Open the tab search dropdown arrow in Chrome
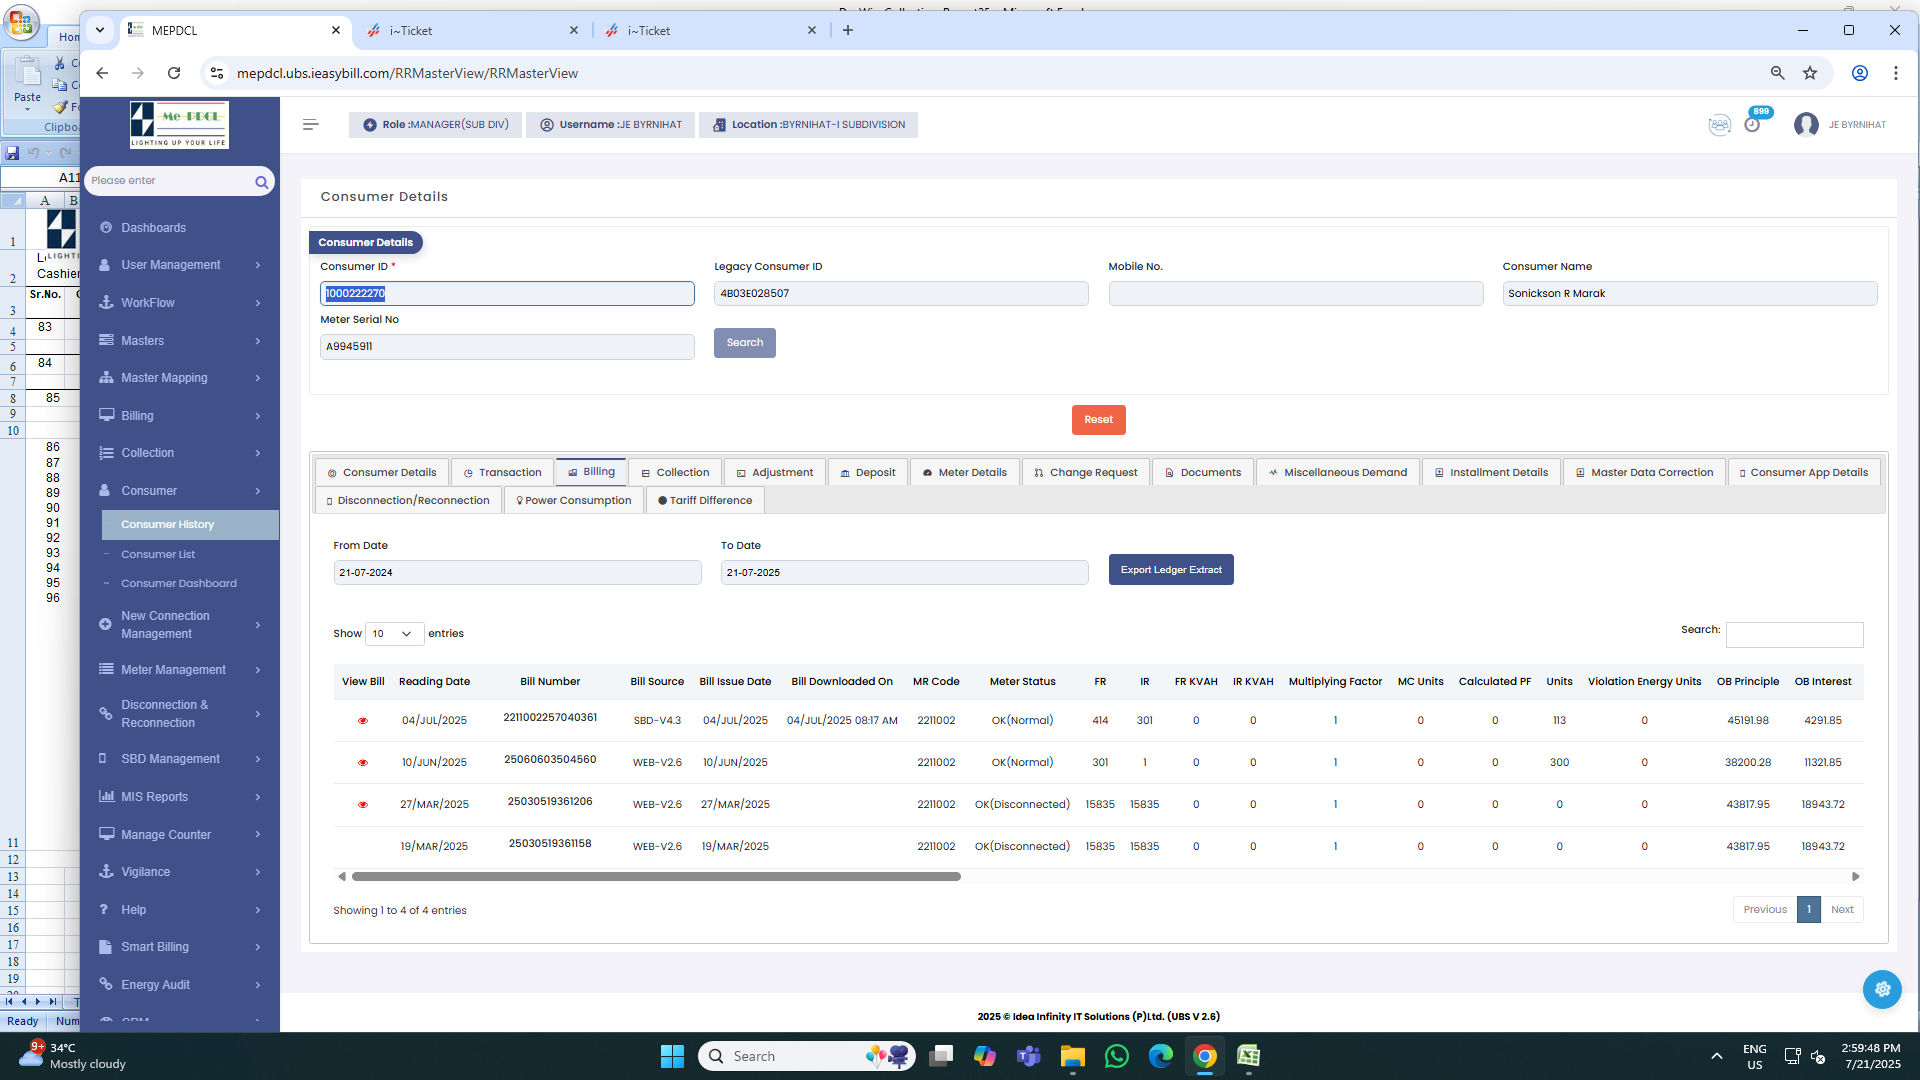This screenshot has width=1920, height=1080. 100,30
